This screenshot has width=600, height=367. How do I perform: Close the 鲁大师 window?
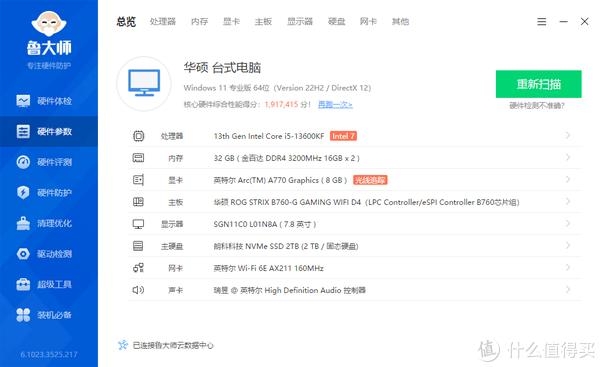pyautogui.click(x=584, y=21)
